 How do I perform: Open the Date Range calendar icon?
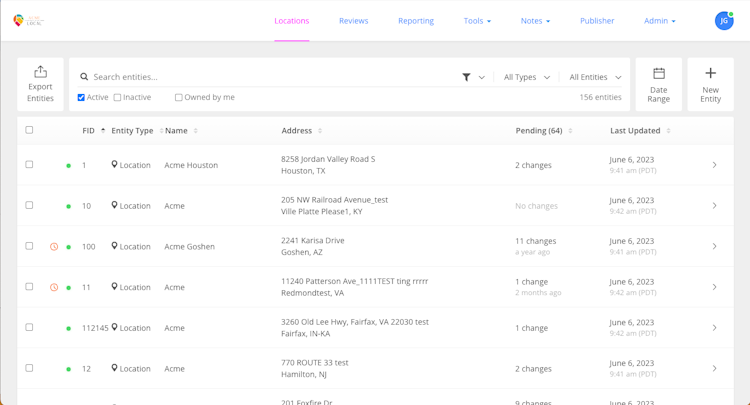(658, 73)
